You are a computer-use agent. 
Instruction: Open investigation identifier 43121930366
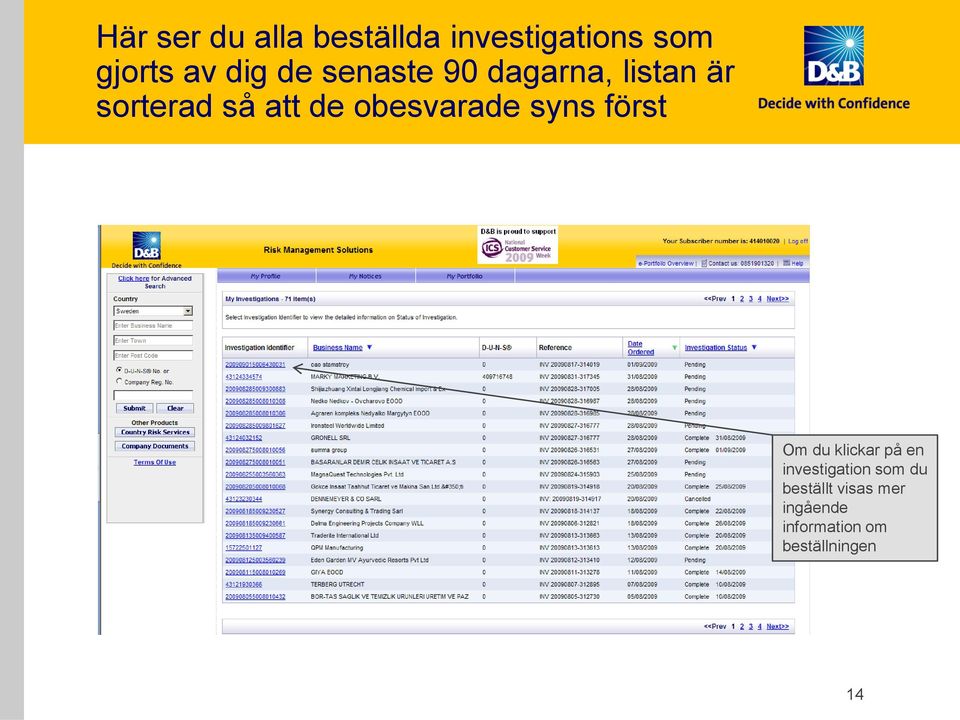(243, 585)
